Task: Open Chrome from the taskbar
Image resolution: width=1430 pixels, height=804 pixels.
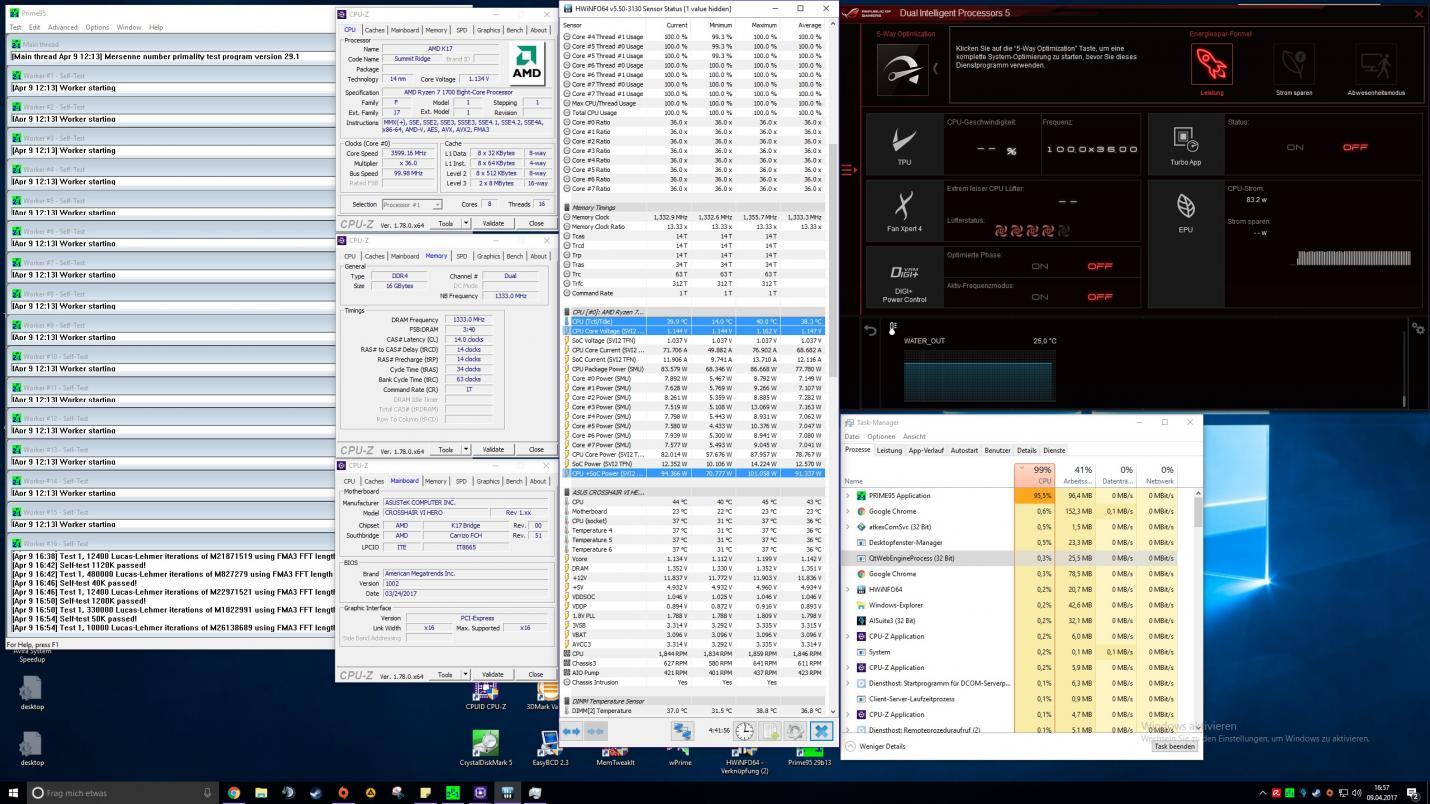Action: (234, 792)
